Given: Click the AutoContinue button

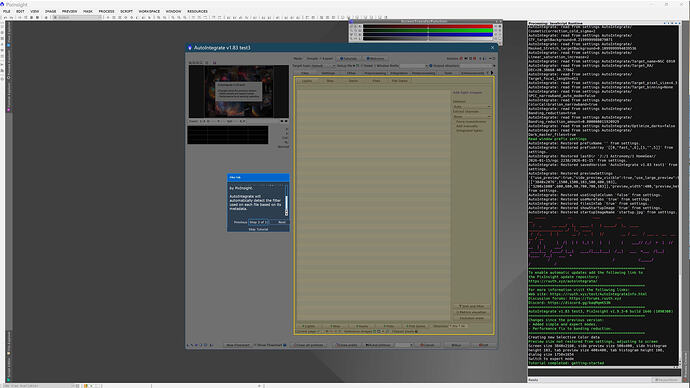Looking at the screenshot, I should point(378,345).
